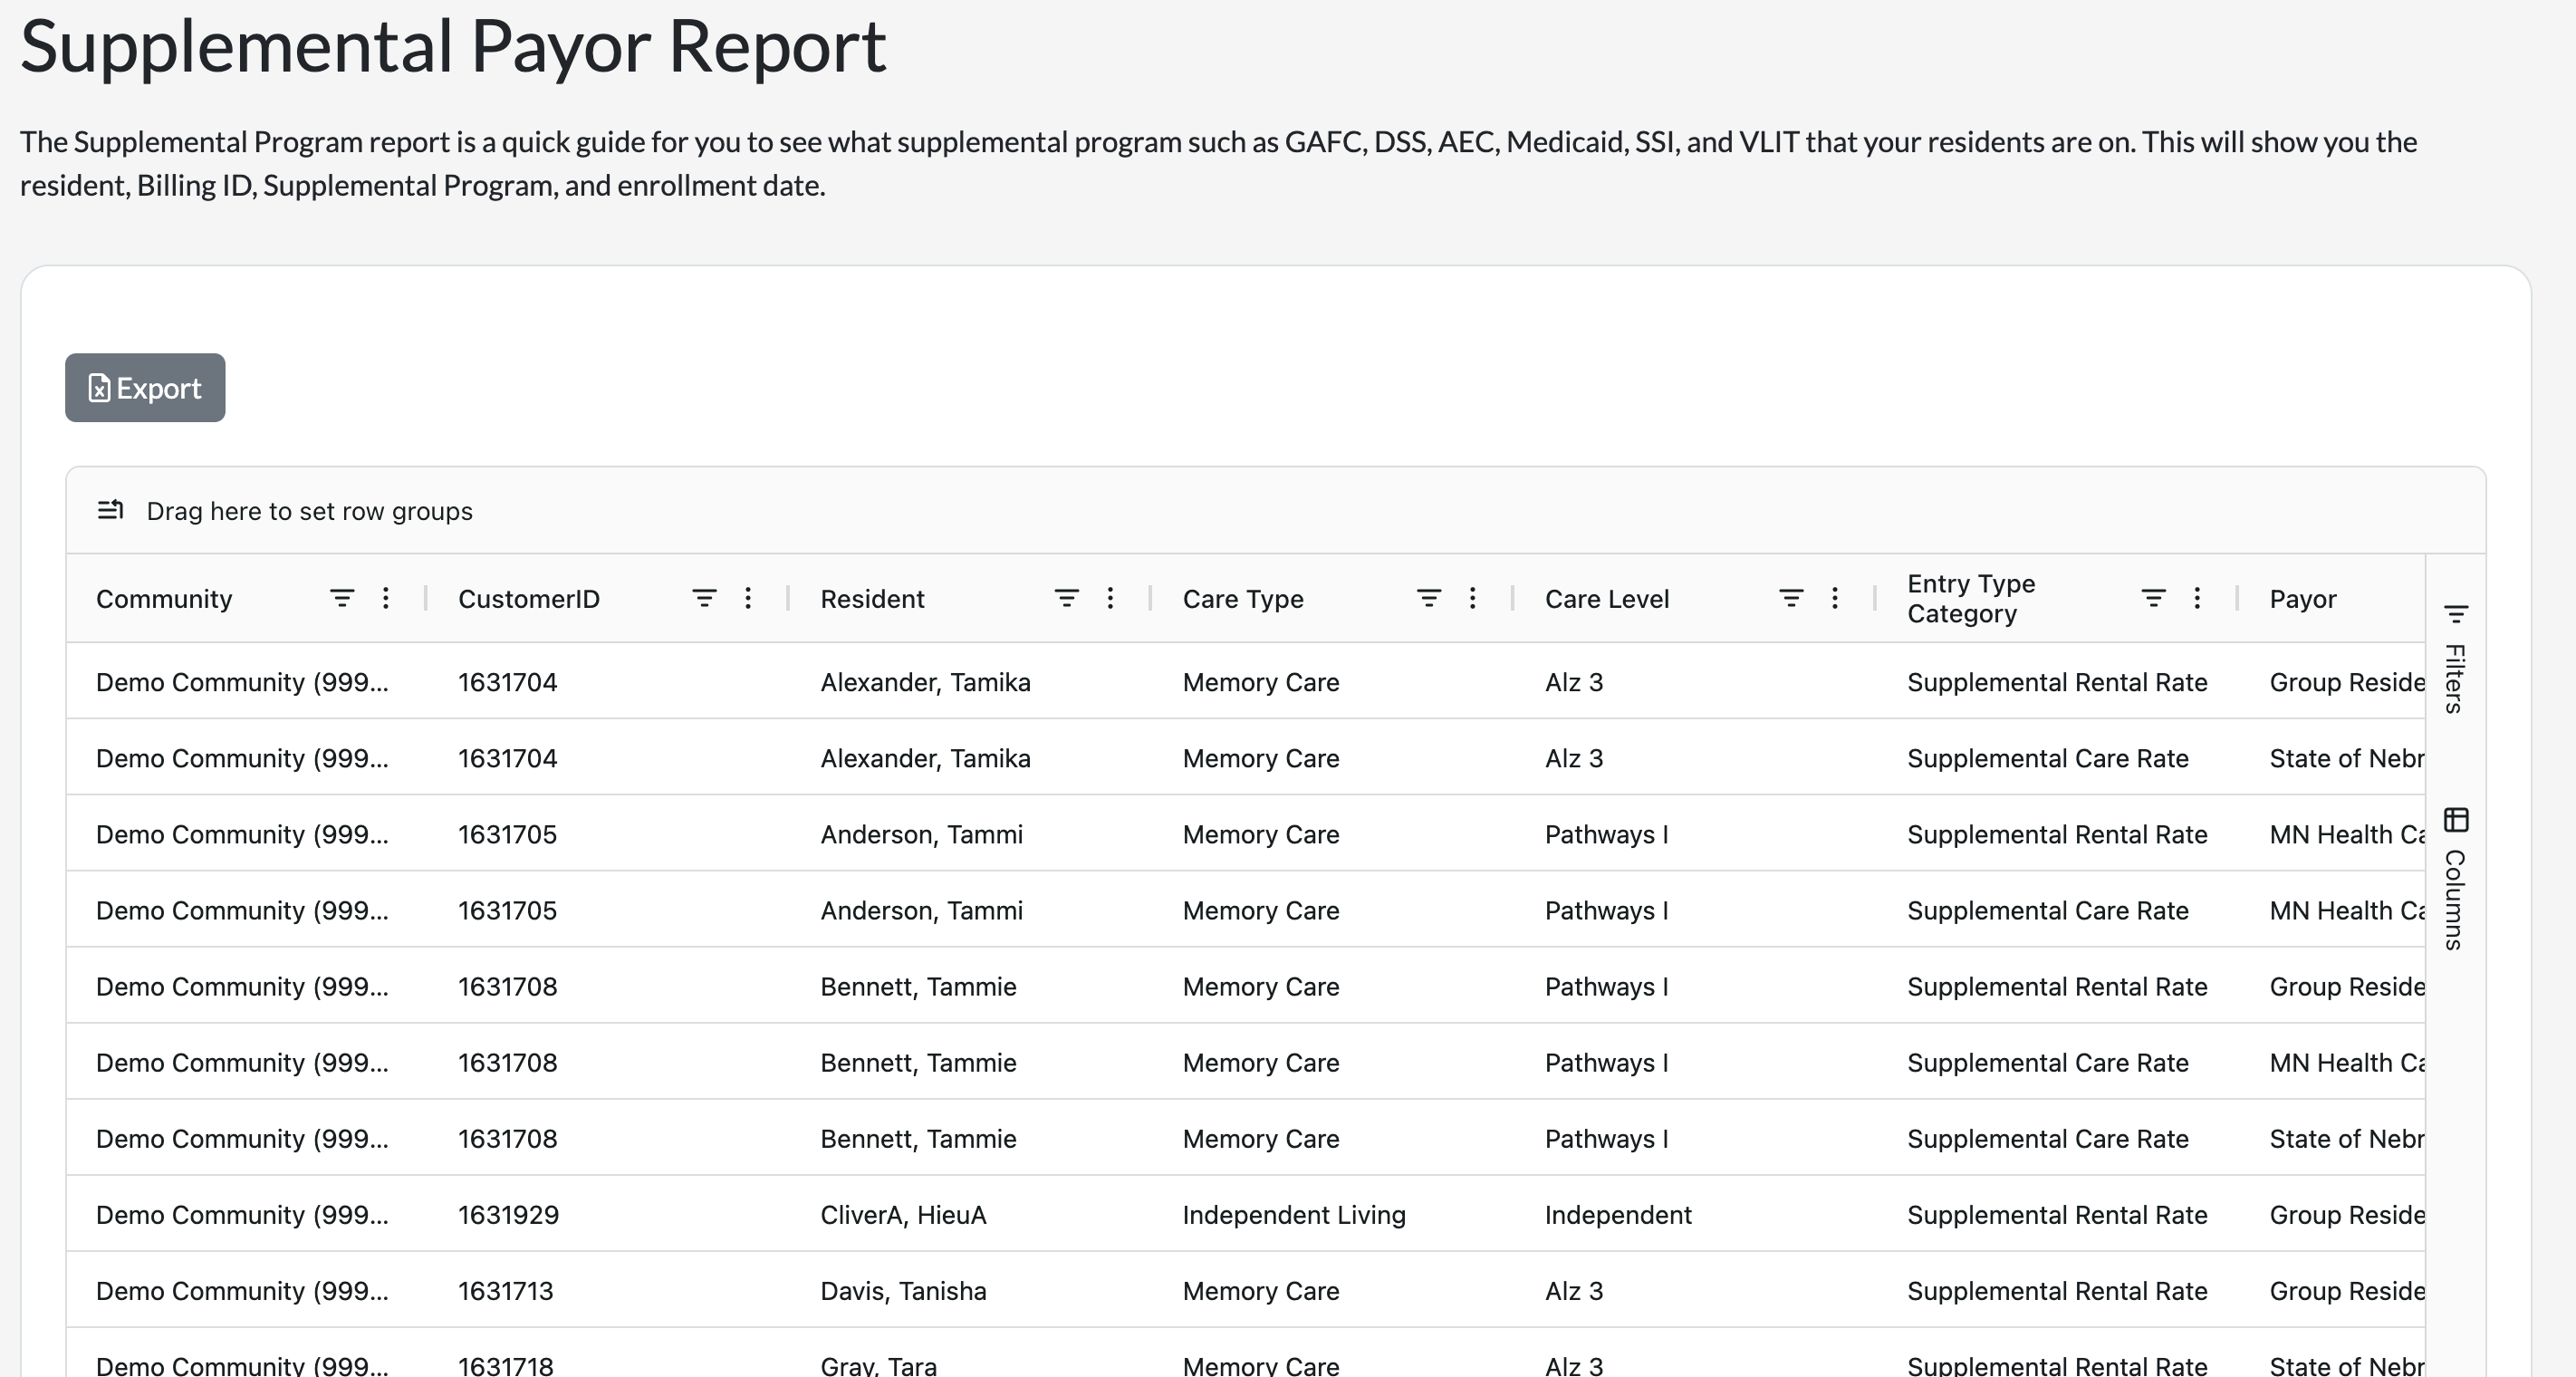Select the CliverA, HieuA resident row

click(x=902, y=1215)
